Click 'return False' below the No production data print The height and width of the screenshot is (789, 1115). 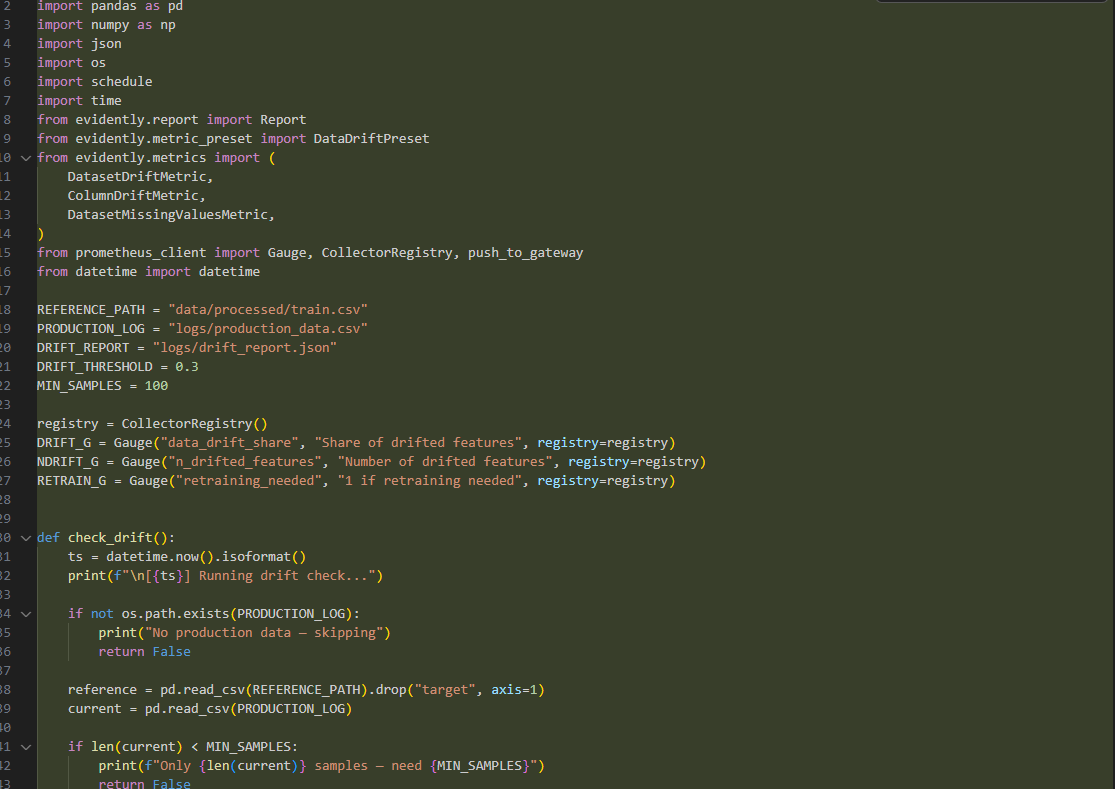[144, 652]
